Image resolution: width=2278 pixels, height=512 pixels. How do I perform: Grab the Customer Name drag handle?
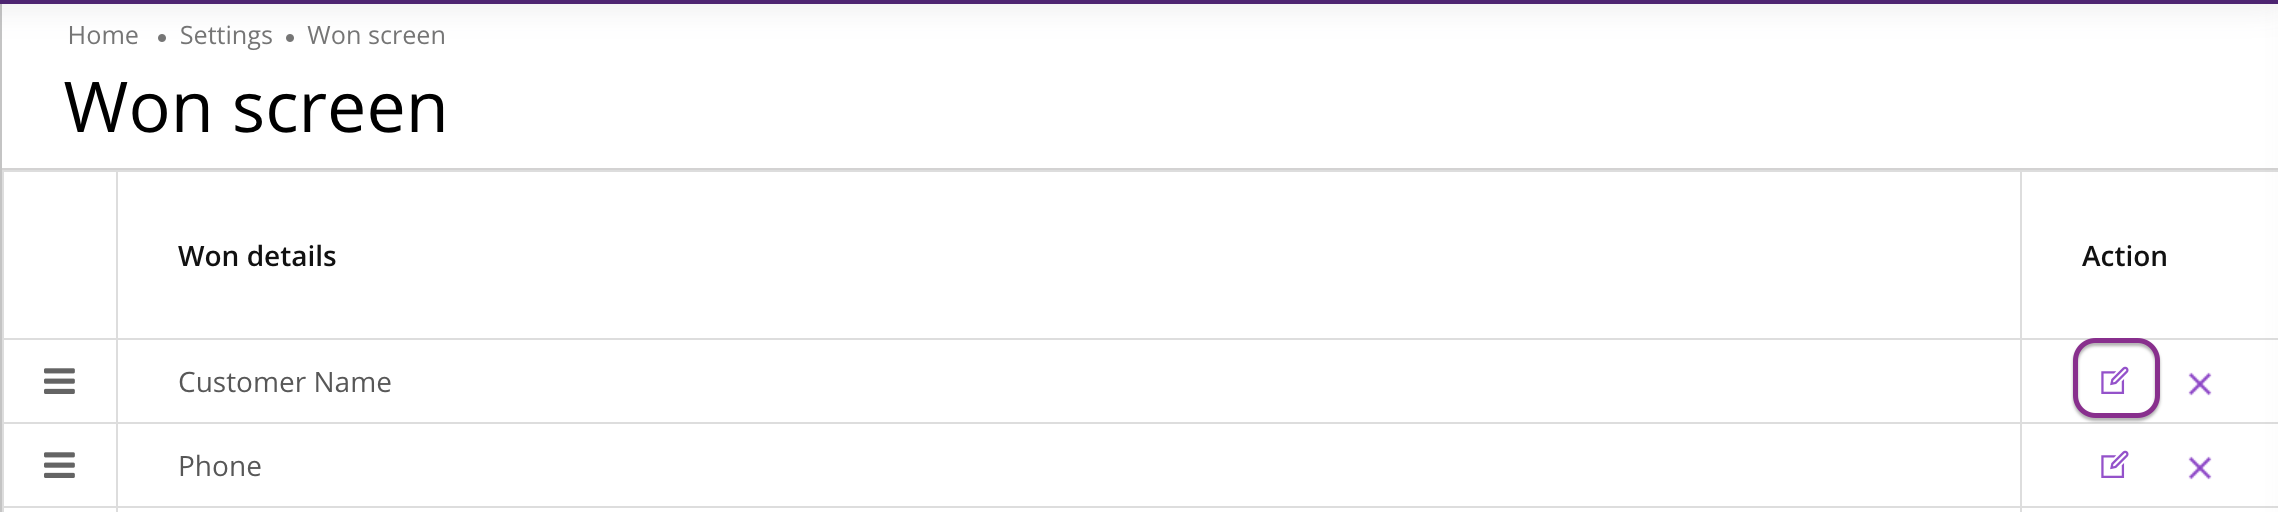pyautogui.click(x=59, y=381)
